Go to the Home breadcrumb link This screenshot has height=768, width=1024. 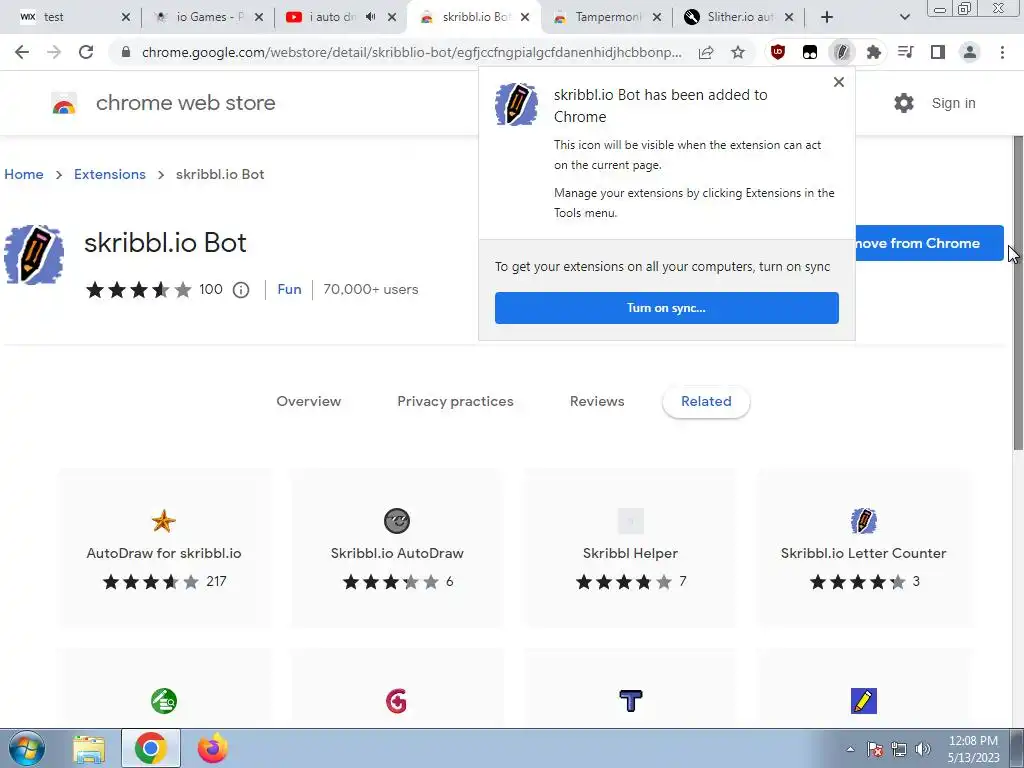(24, 174)
